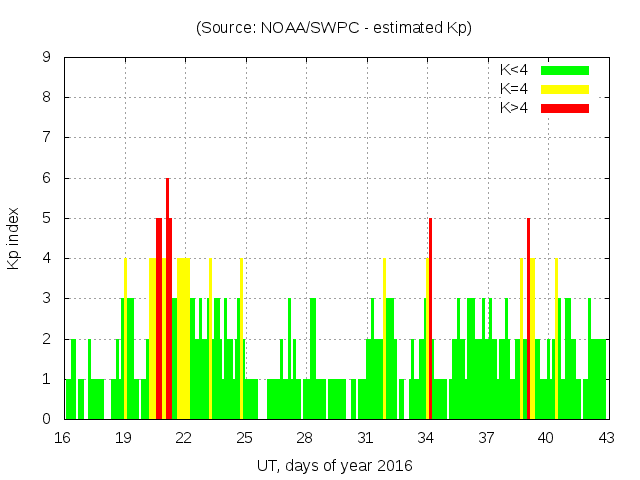Click x-axis tick label 43

point(607,437)
